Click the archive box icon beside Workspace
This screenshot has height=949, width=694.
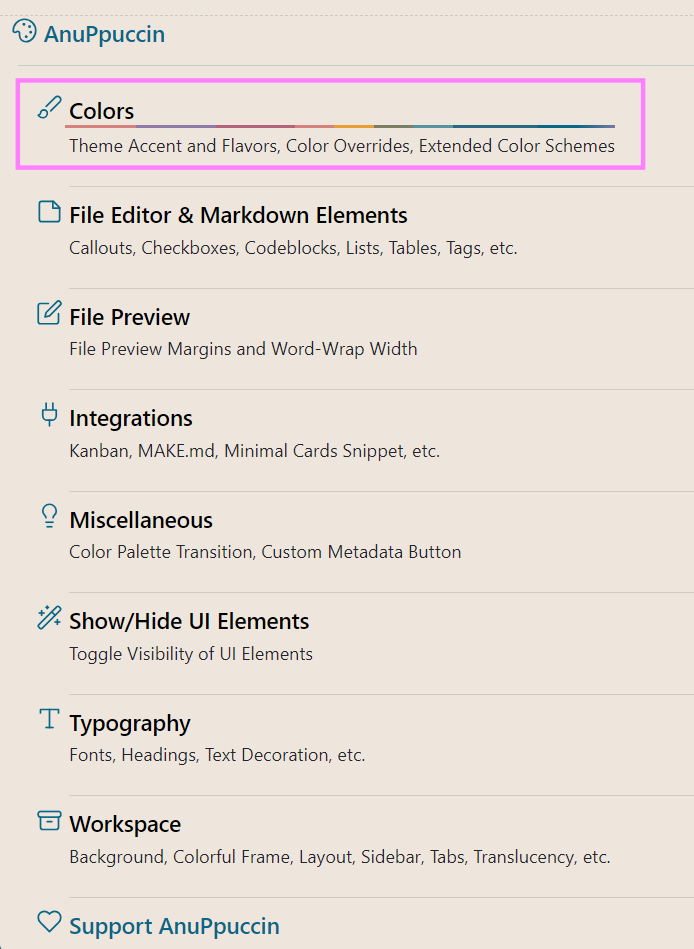click(x=49, y=821)
